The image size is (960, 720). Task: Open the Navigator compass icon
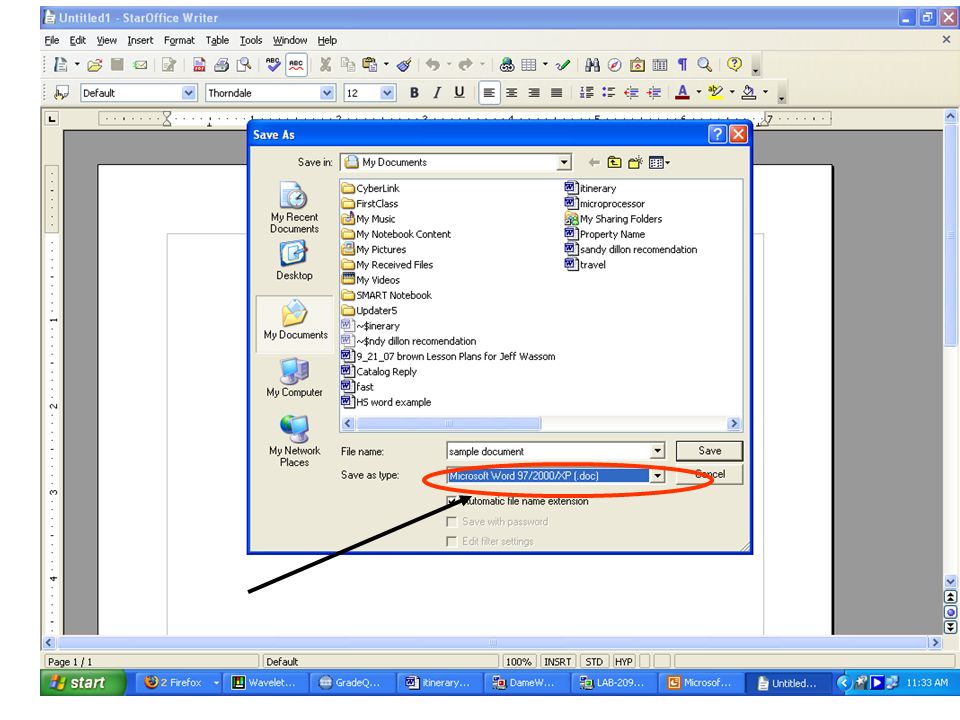click(615, 64)
